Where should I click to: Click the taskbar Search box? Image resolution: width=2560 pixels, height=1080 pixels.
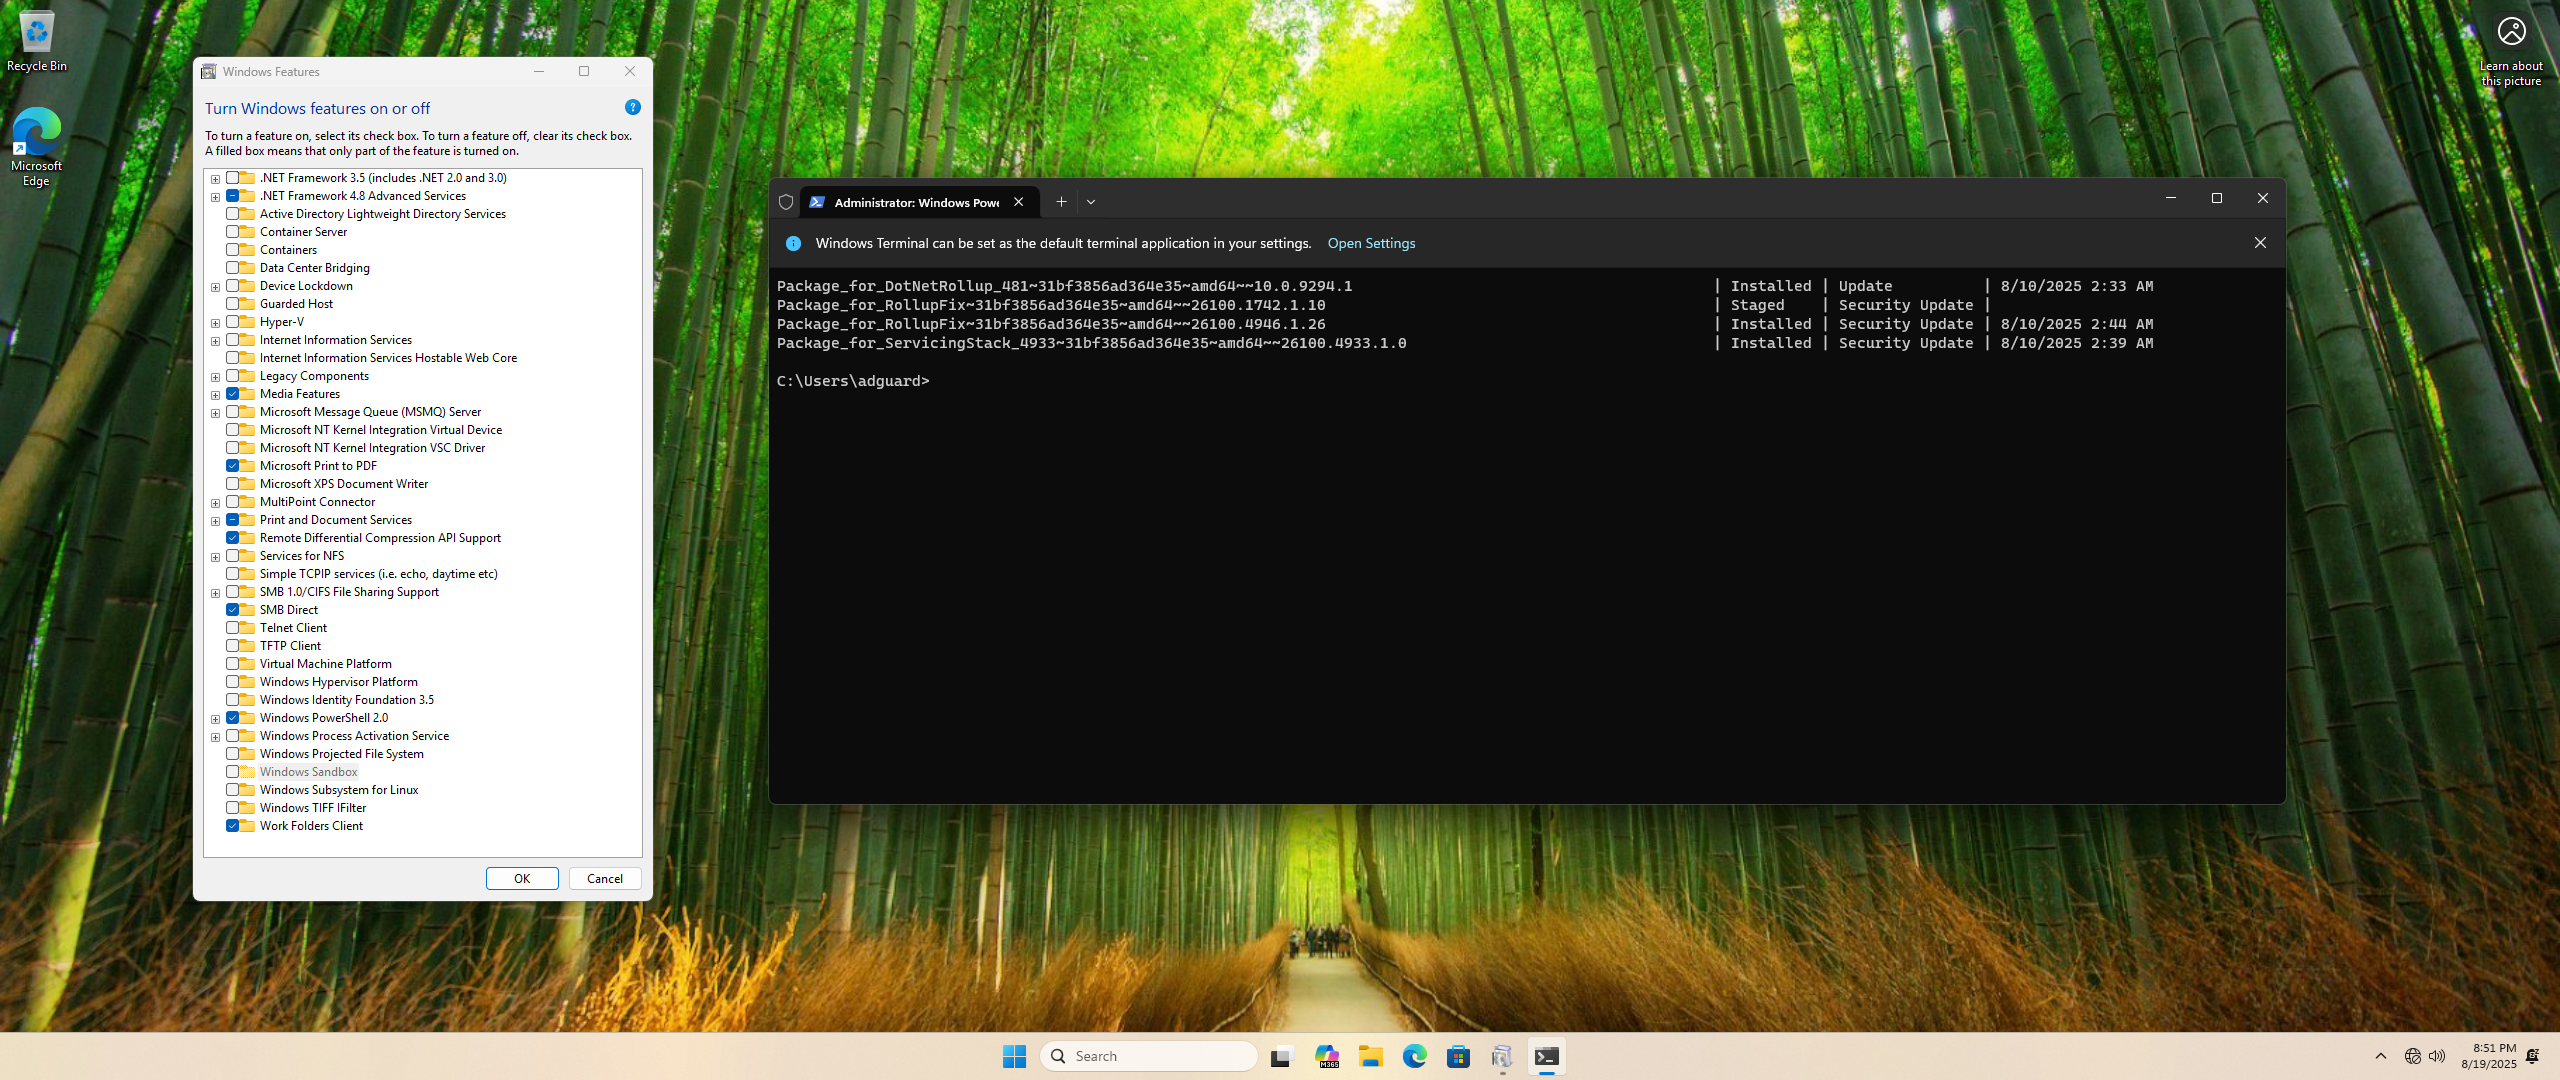click(1148, 1056)
